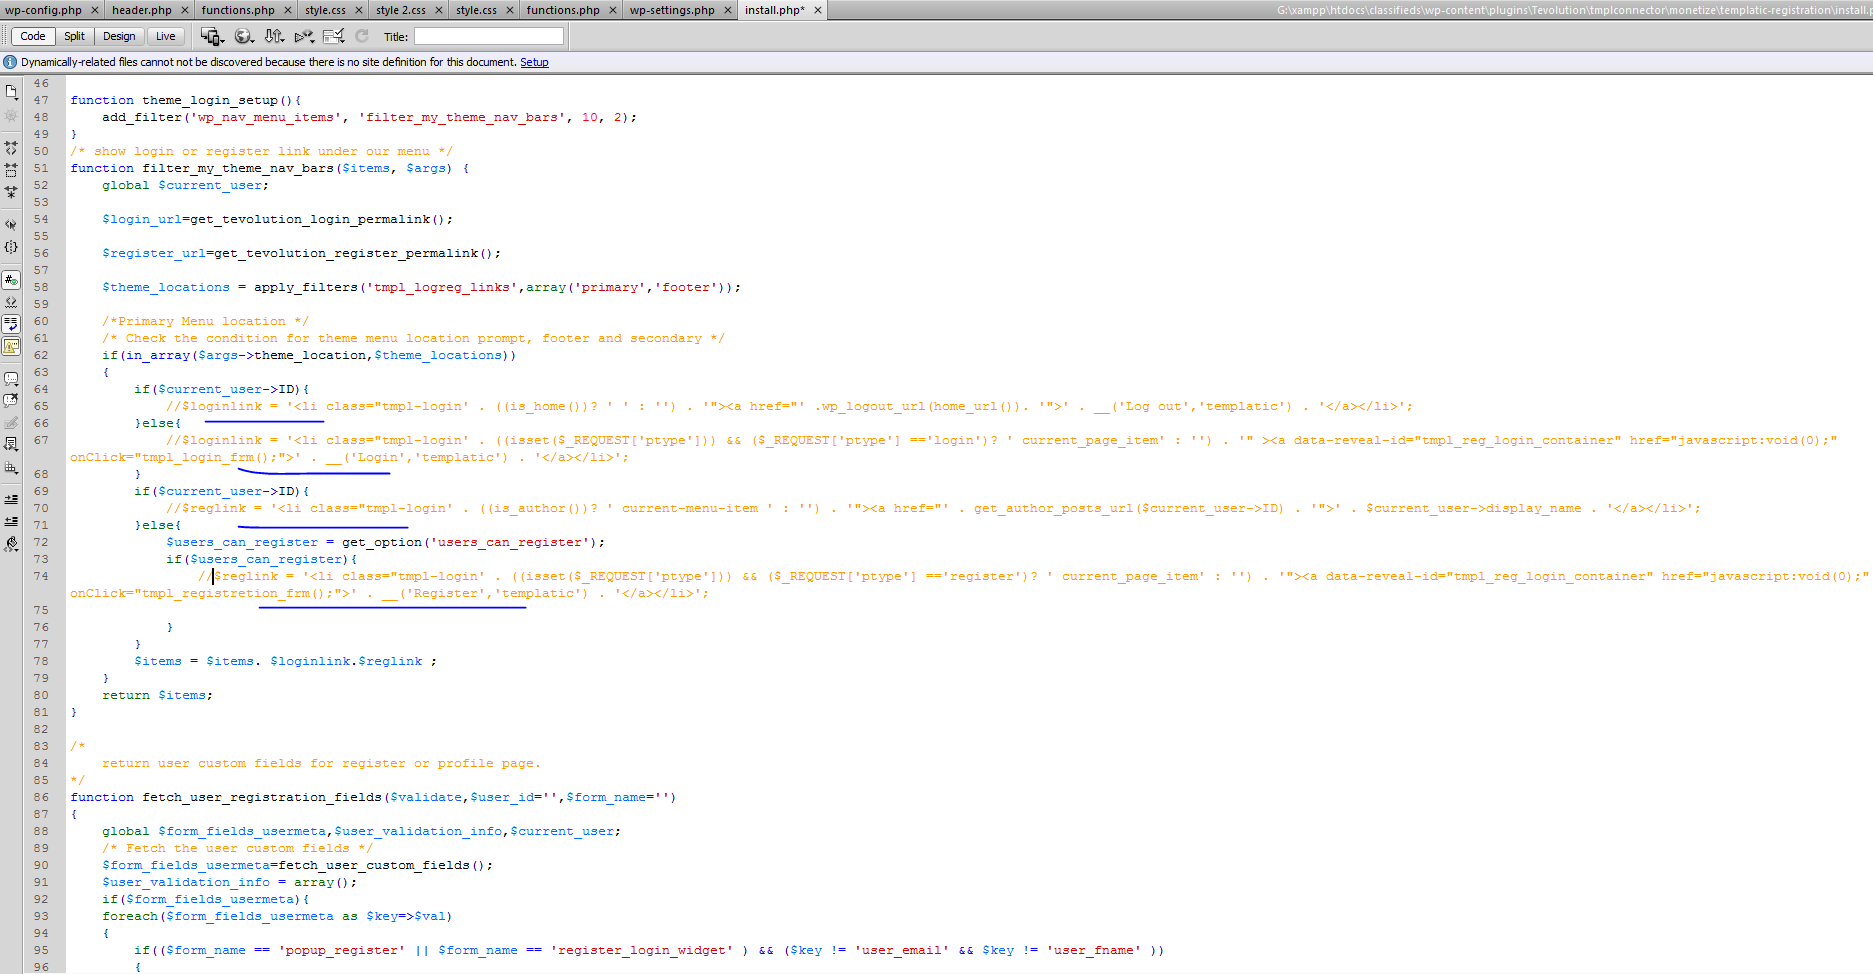Toggle Syntax Error Alerts in Info Bar
Viewport: 1873px width, 974px height.
(x=11, y=346)
